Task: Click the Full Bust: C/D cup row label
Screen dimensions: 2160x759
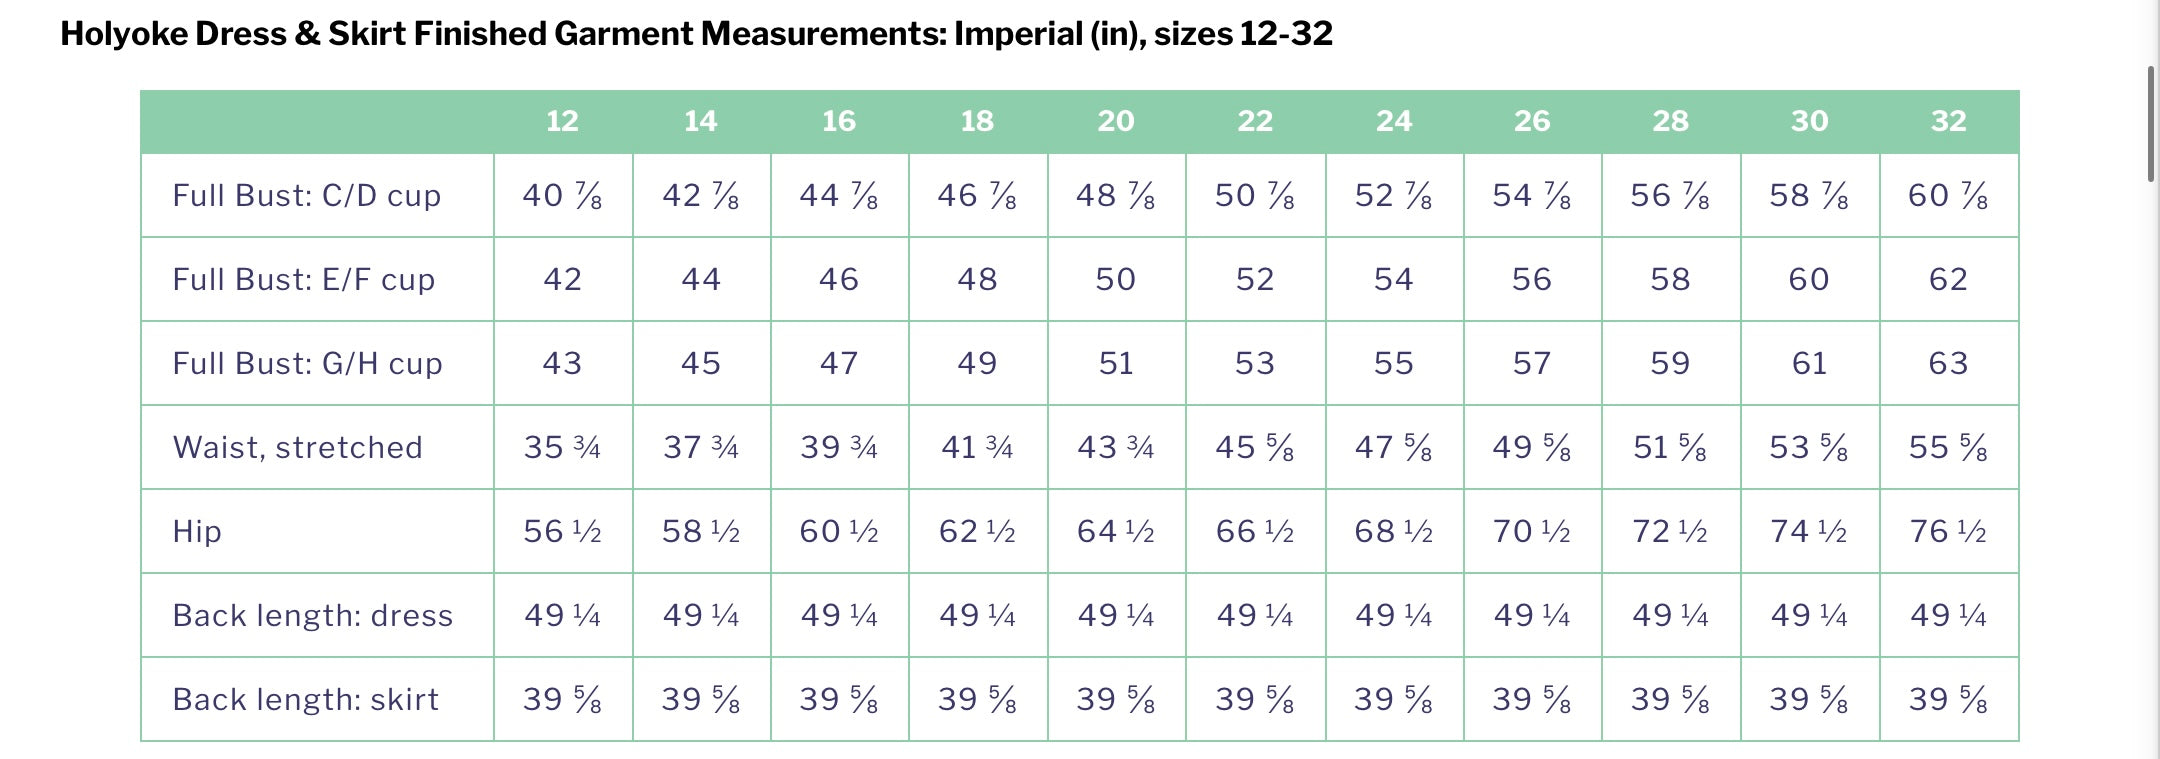Action: [306, 196]
